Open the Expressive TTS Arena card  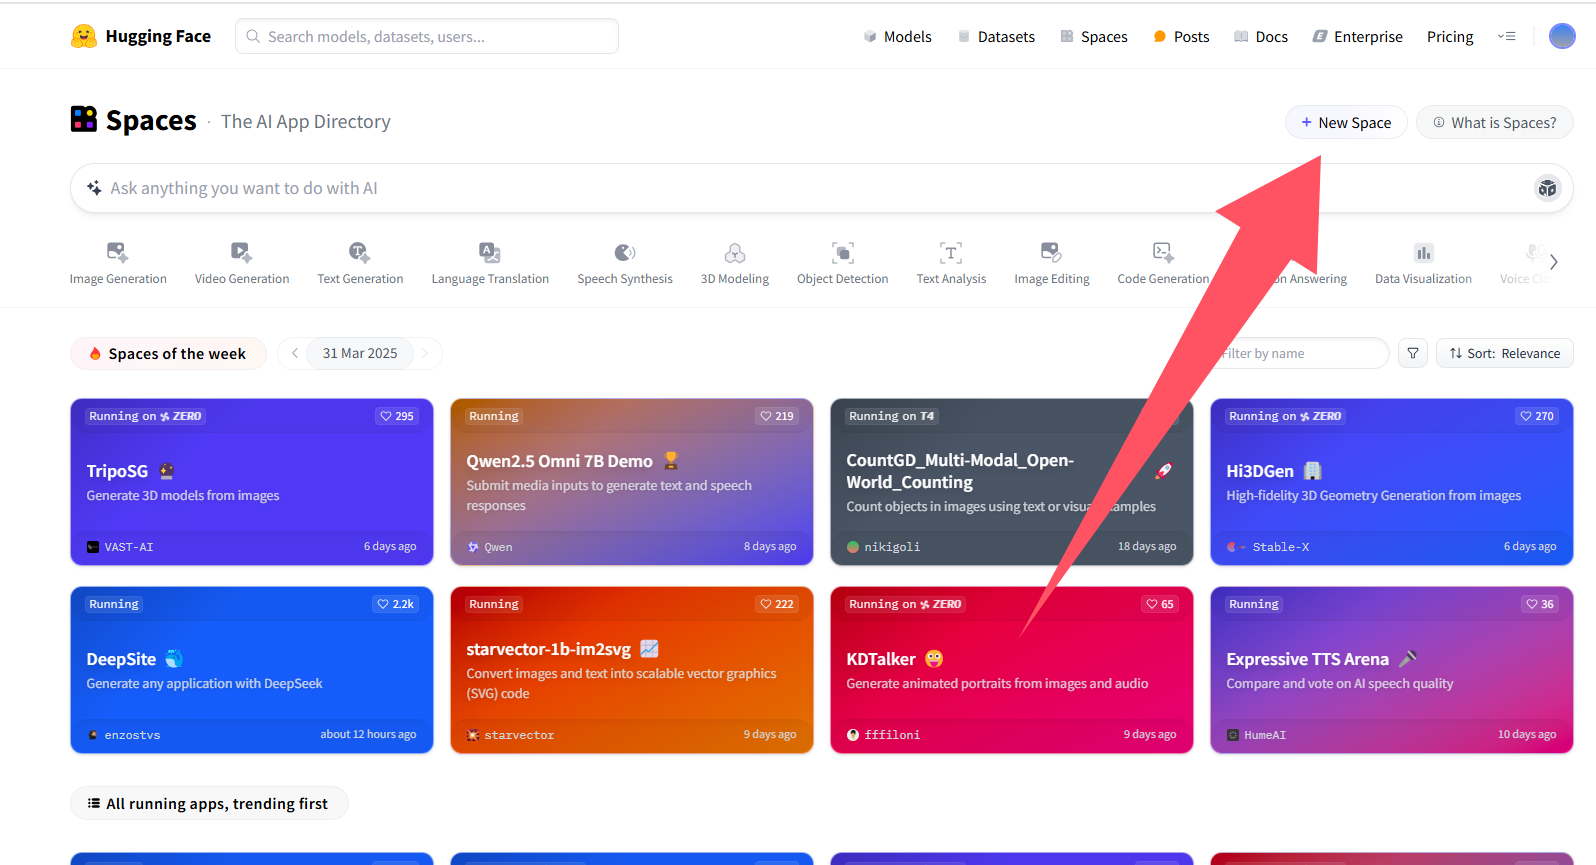tap(1392, 670)
